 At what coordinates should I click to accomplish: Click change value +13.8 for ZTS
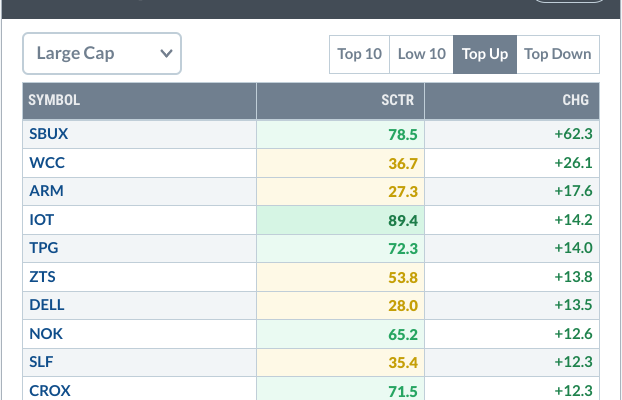pyautogui.click(x=573, y=277)
